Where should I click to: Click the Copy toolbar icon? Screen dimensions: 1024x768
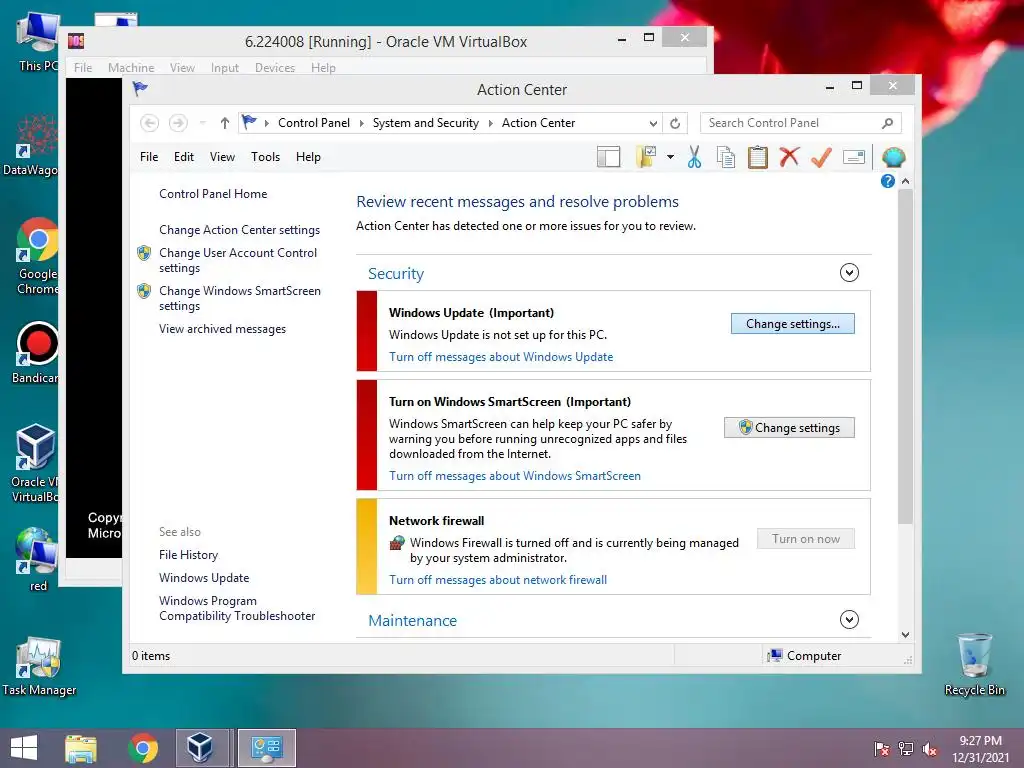(x=726, y=157)
